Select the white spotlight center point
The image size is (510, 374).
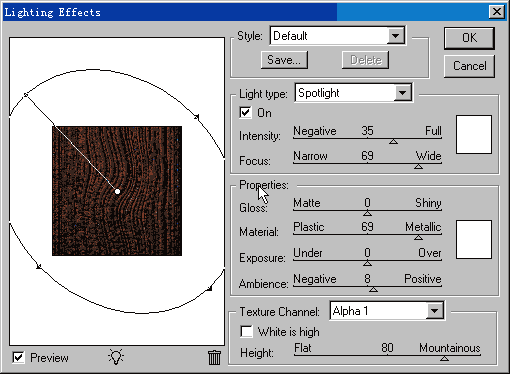[117, 191]
